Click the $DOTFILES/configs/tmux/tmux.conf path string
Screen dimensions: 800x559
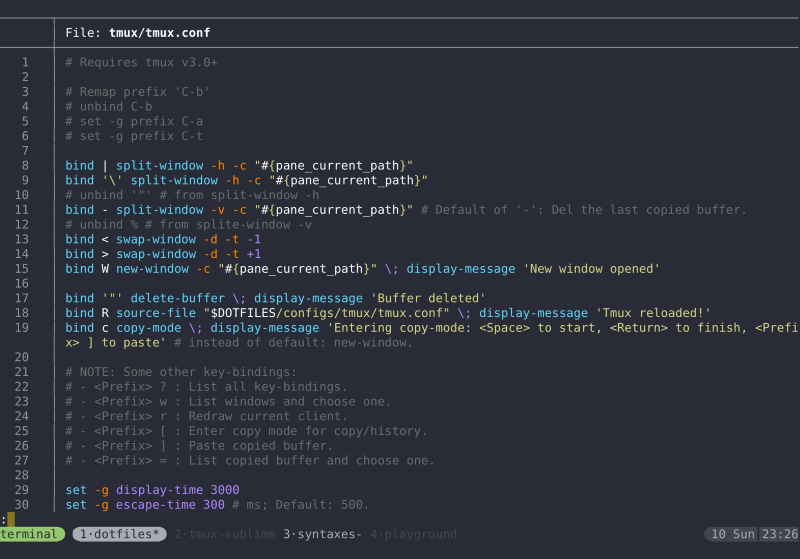pos(327,314)
